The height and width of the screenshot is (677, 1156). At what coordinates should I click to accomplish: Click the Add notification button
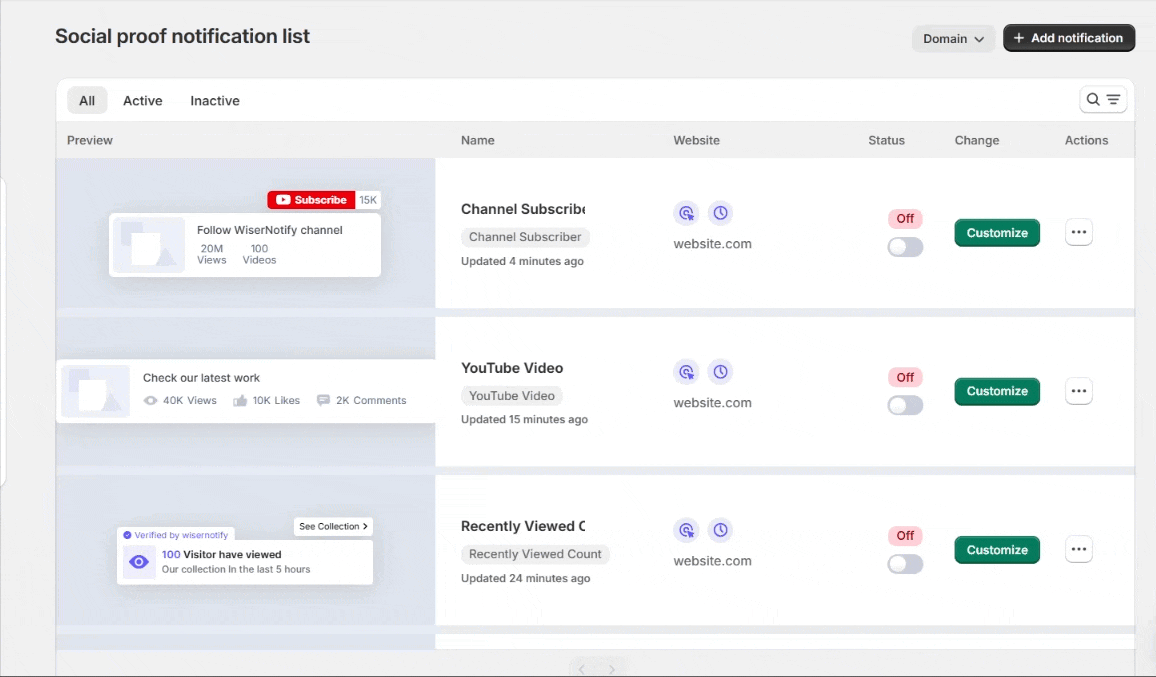tap(1068, 38)
